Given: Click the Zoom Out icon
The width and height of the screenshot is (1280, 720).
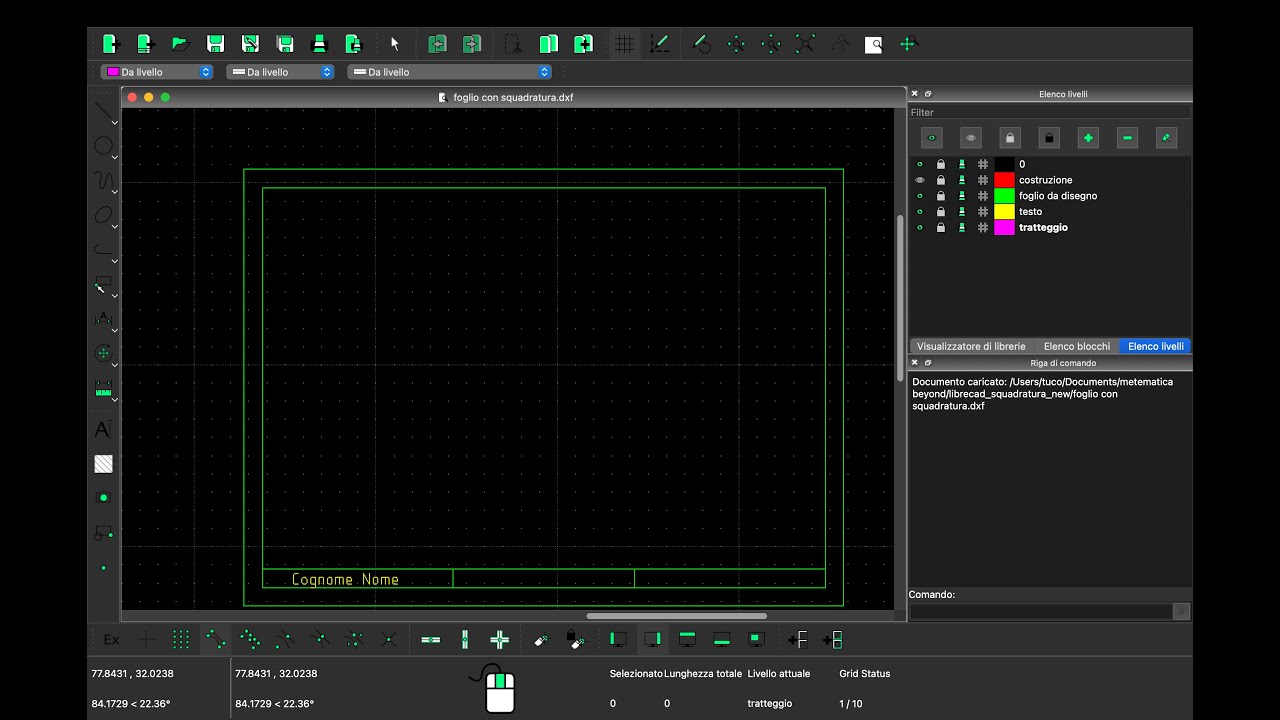Looking at the screenshot, I should [x=771, y=44].
